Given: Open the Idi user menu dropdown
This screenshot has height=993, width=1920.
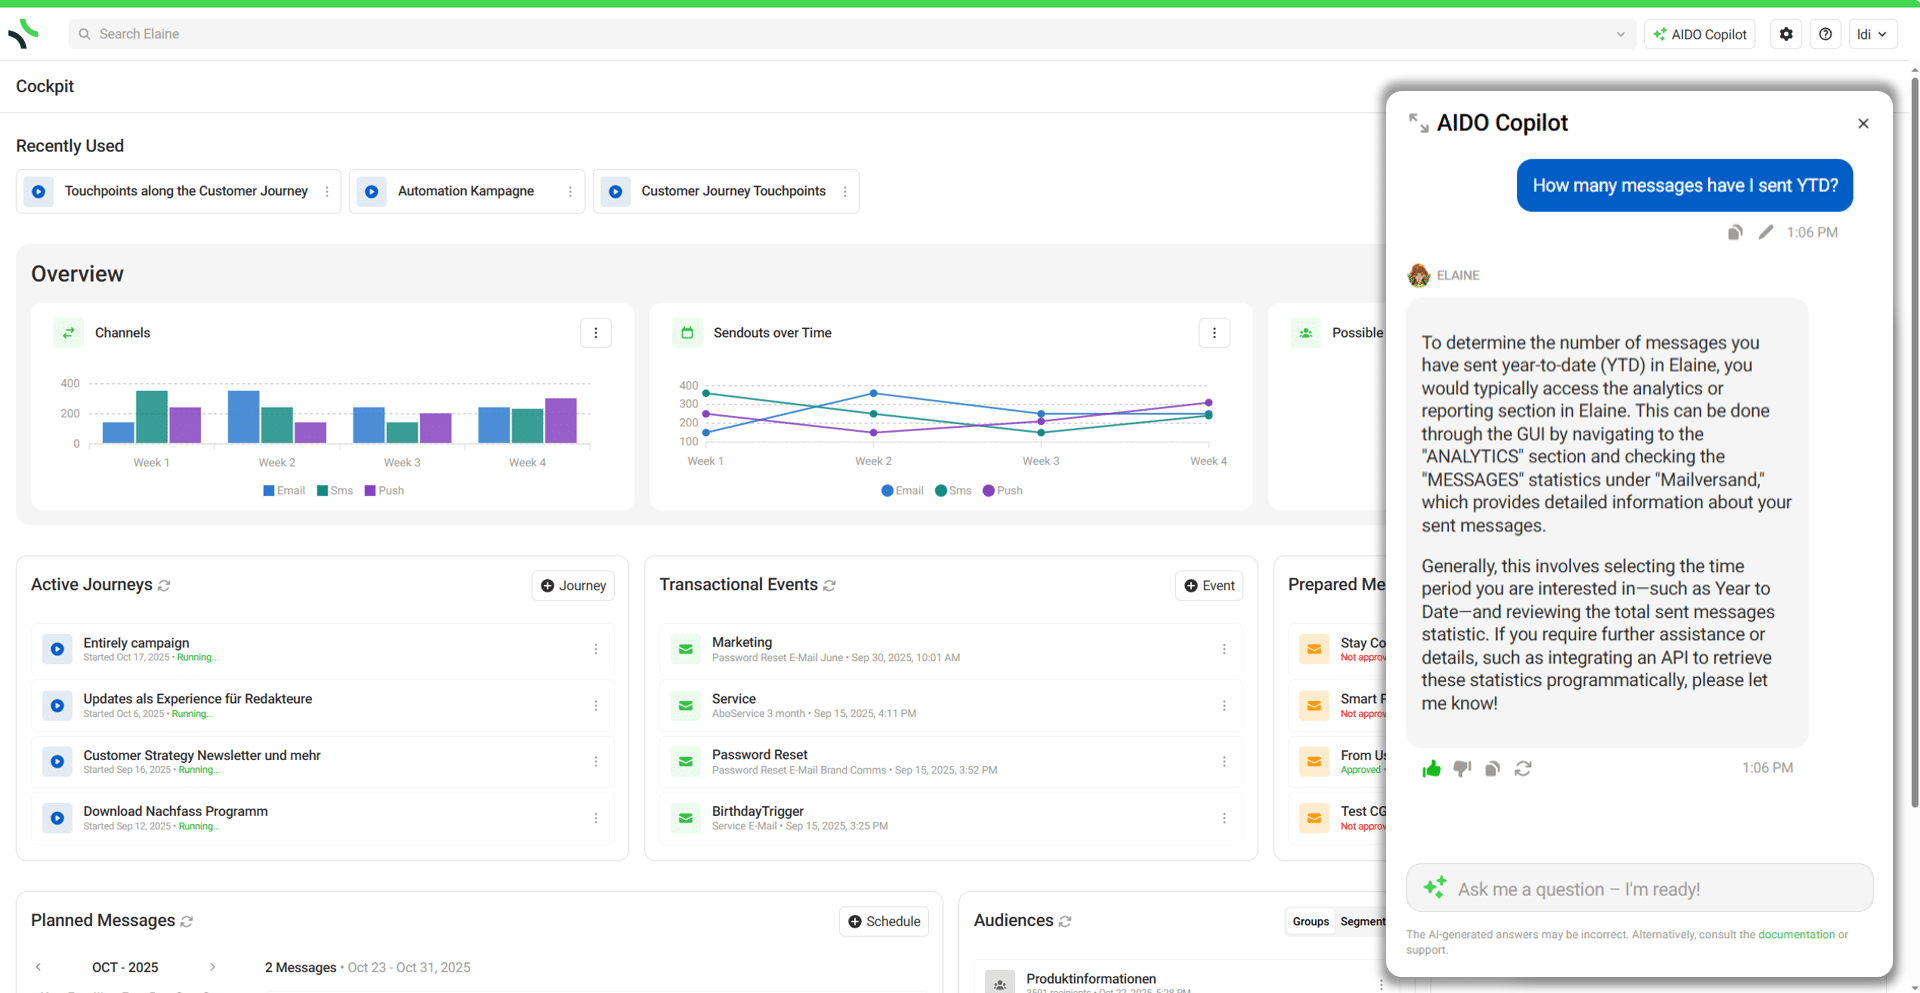Looking at the screenshot, I should click(x=1872, y=34).
